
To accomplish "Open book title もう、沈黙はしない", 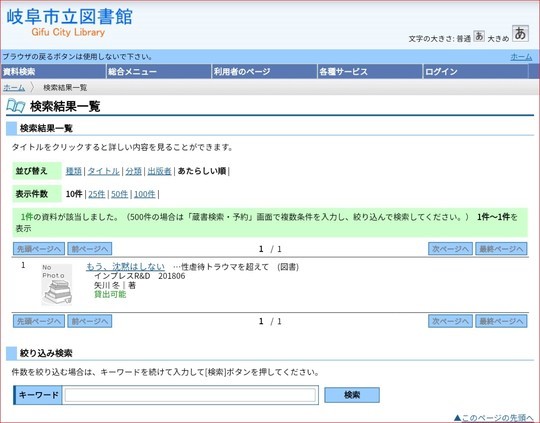I will point(125,267).
